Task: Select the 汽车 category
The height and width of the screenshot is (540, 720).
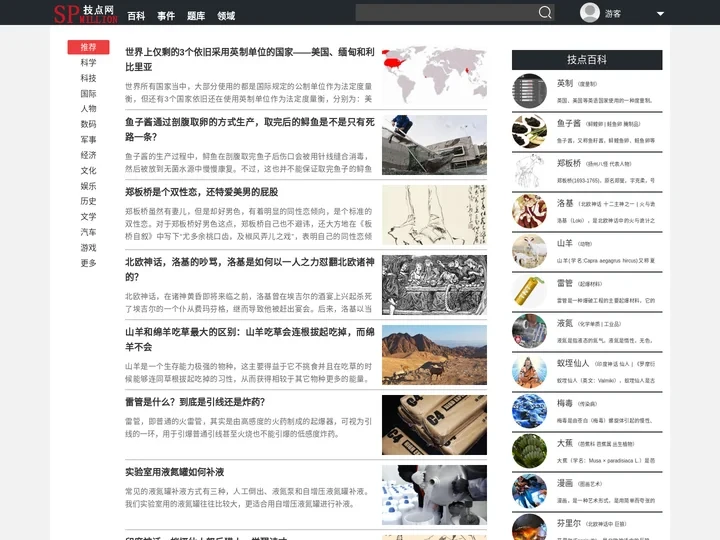Action: [88, 232]
